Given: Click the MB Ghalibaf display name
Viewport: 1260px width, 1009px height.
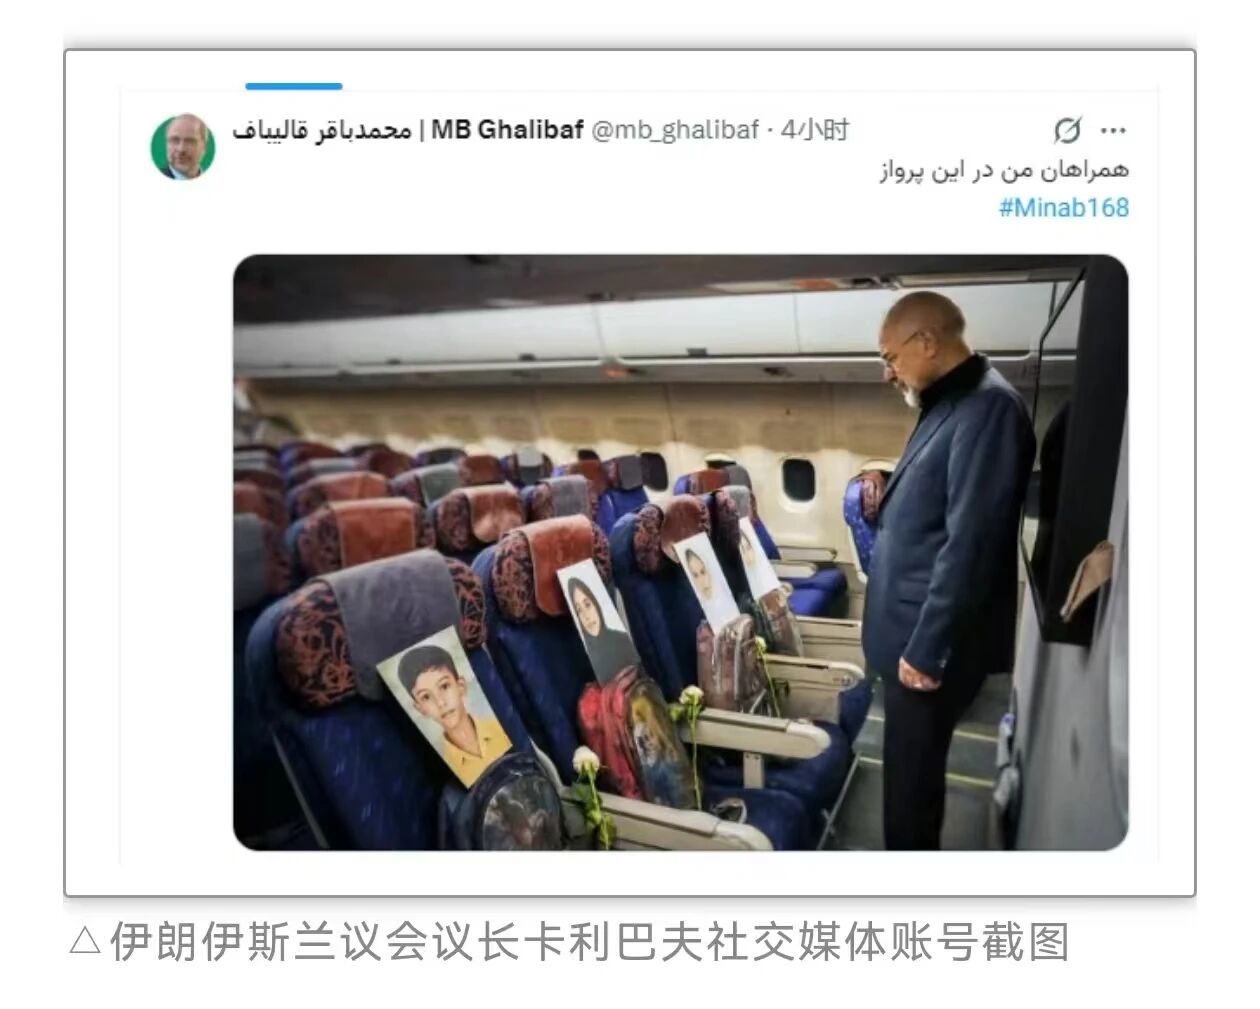Looking at the screenshot, I should (x=507, y=130).
